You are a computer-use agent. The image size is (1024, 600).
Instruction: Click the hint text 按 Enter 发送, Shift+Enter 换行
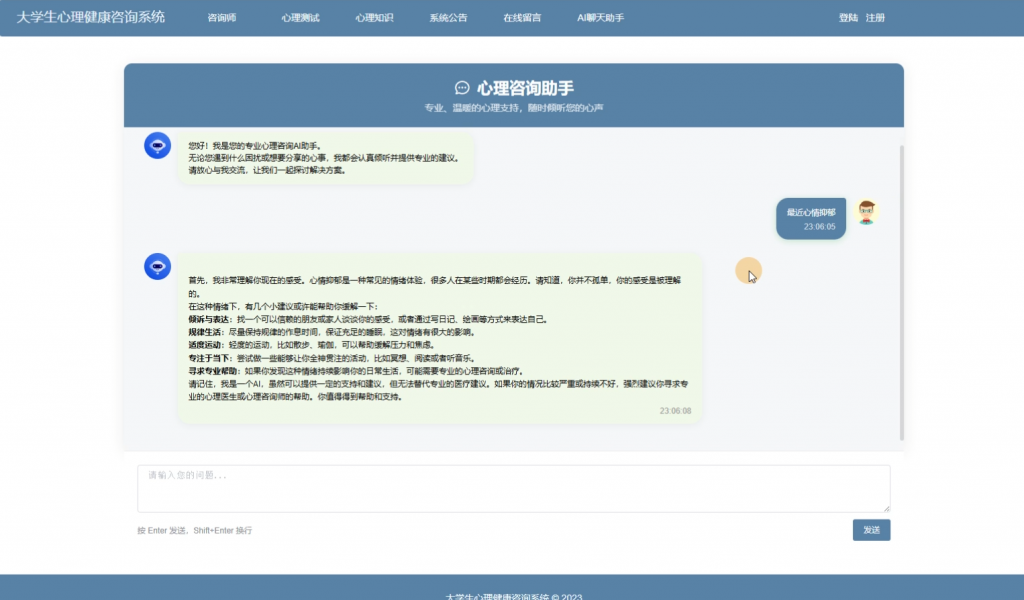[195, 530]
